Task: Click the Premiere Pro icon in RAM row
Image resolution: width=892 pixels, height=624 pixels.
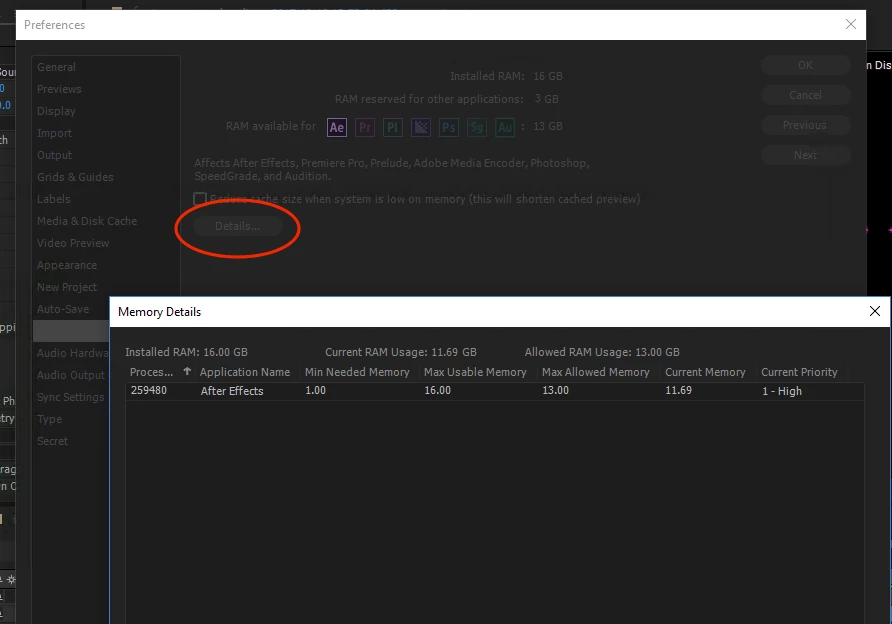Action: [x=365, y=127]
